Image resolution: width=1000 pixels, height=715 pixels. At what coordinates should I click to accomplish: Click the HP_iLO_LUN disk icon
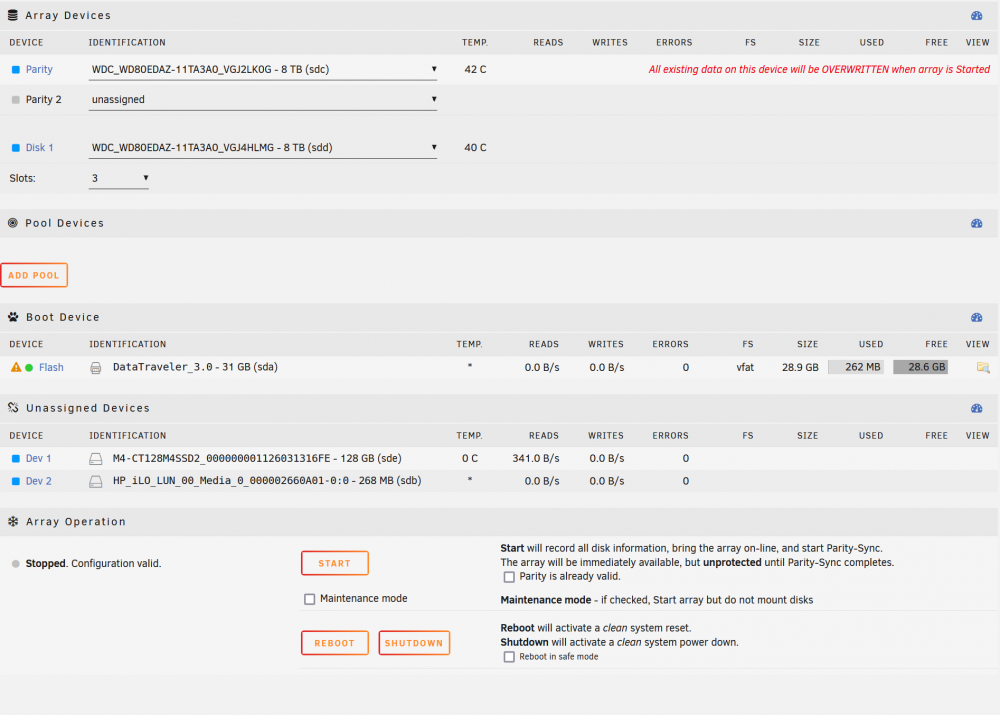pyautogui.click(x=96, y=482)
